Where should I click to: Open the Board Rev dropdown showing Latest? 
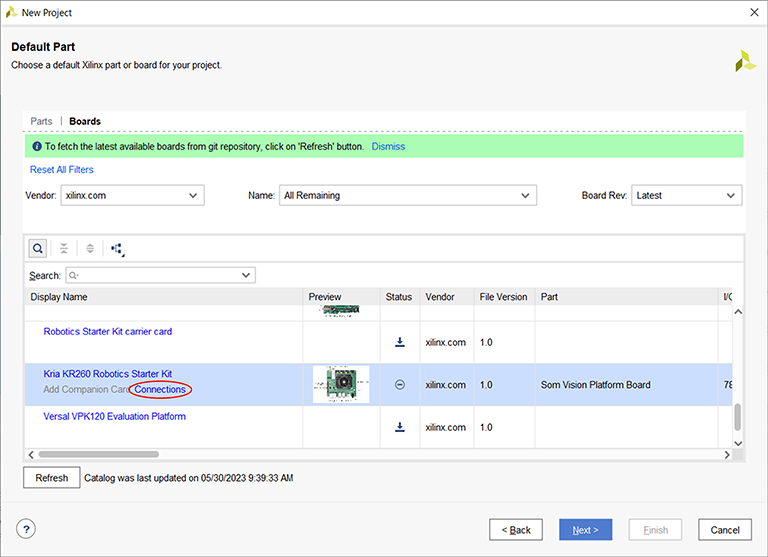tap(687, 195)
